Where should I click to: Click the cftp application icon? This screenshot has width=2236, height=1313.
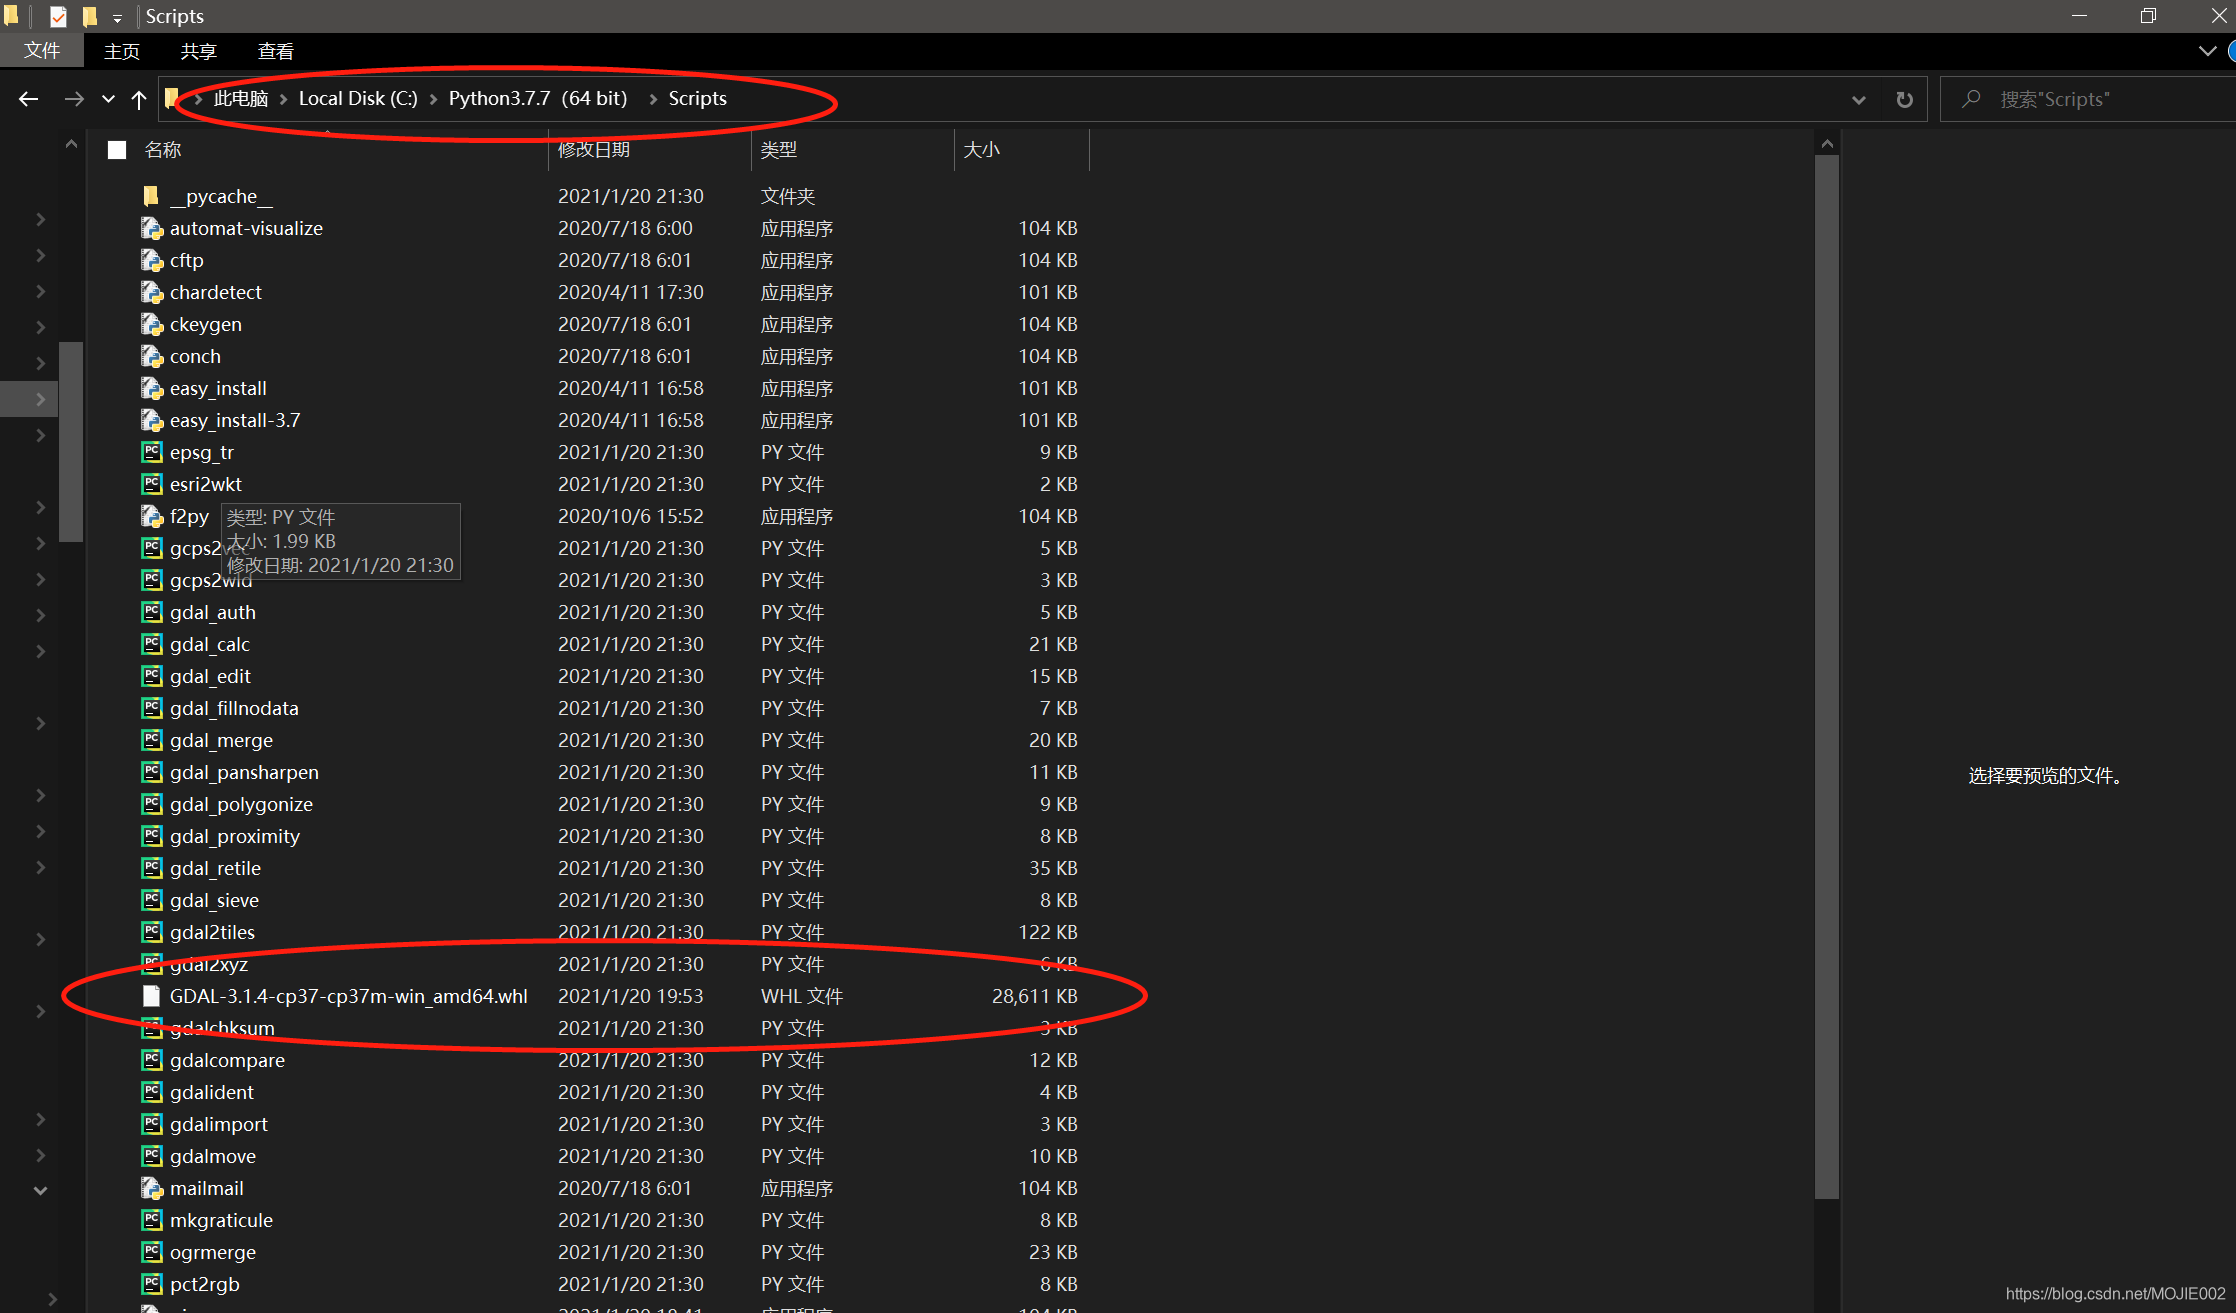(151, 260)
